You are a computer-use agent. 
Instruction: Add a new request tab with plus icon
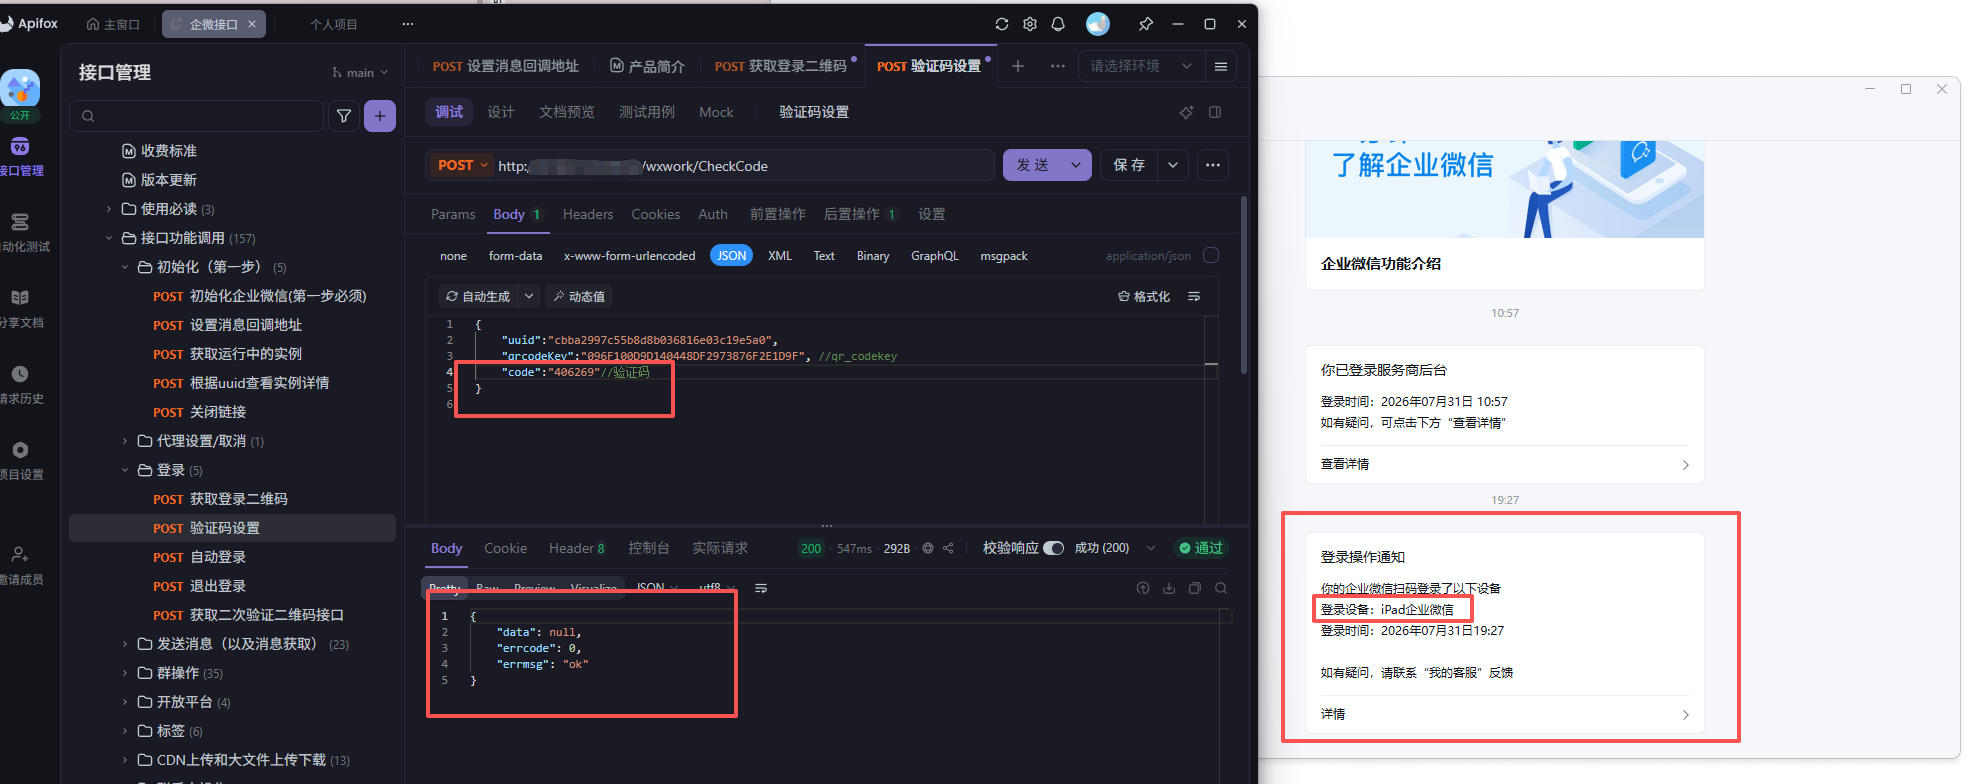1018,66
